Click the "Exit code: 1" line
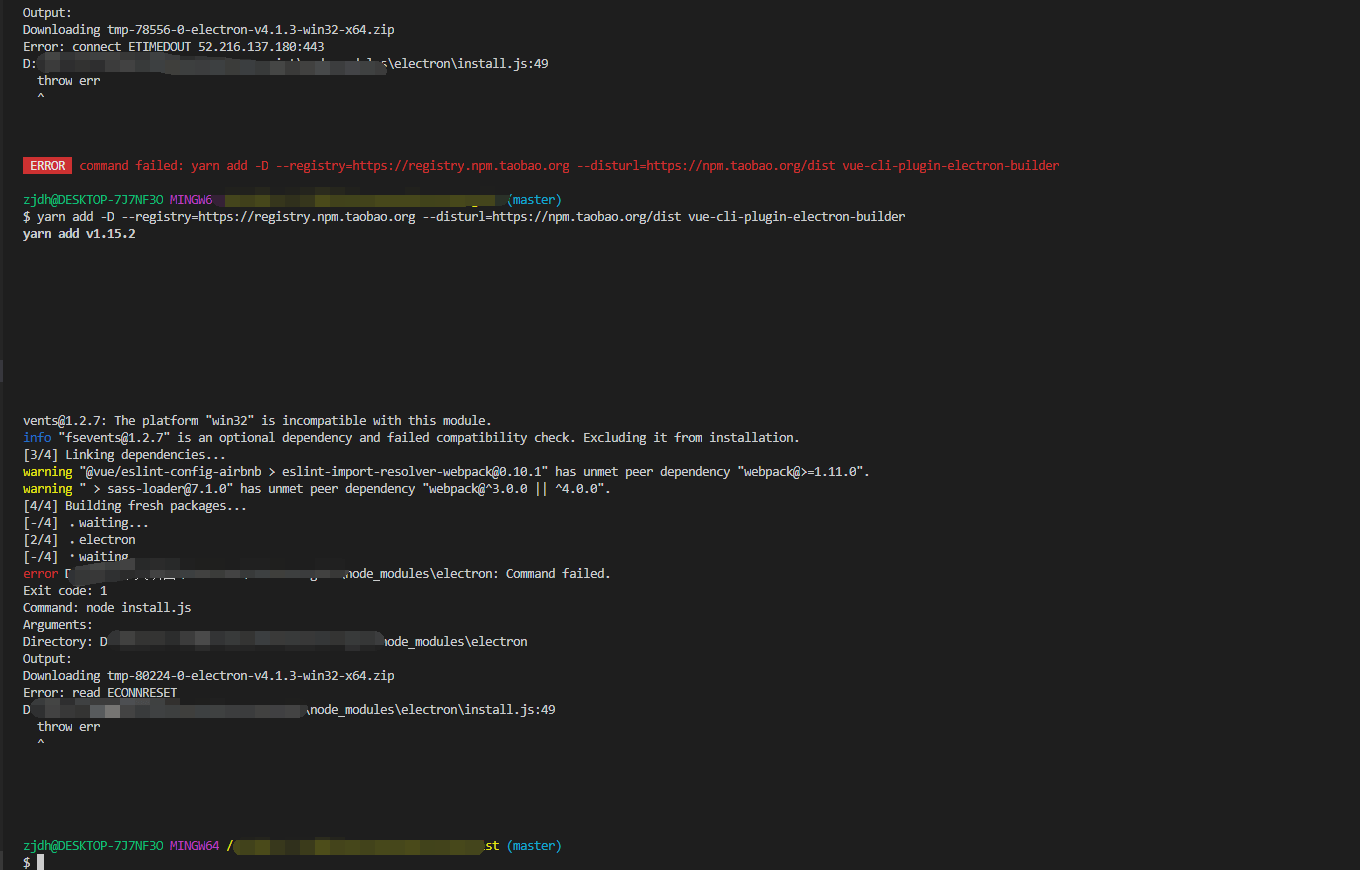The height and width of the screenshot is (870, 1360). tap(65, 591)
